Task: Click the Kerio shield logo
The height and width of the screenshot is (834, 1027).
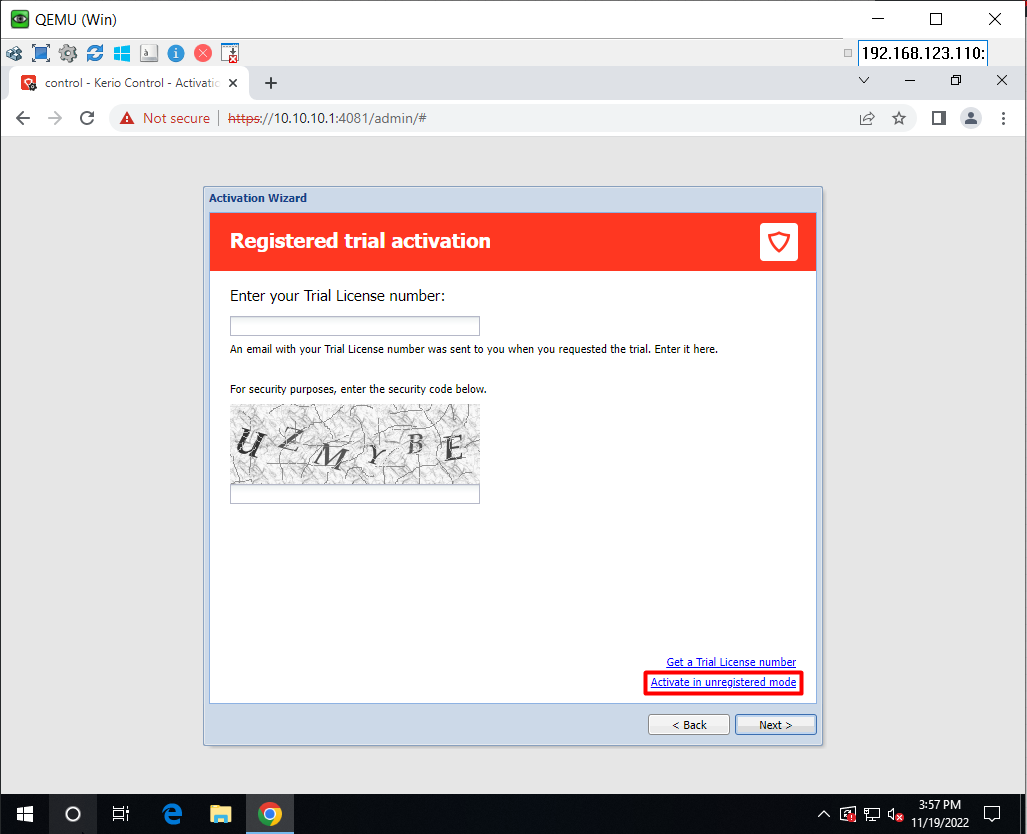Action: pos(779,242)
